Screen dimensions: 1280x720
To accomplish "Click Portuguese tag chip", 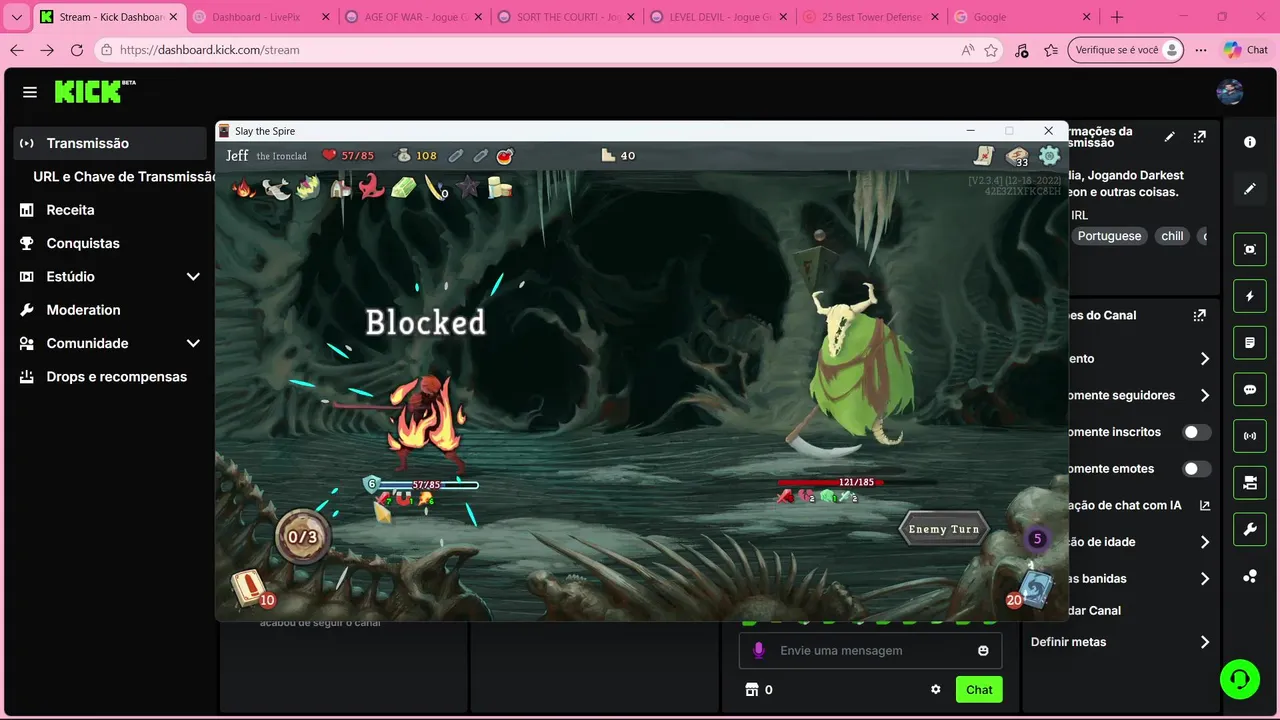I will 1109,236.
